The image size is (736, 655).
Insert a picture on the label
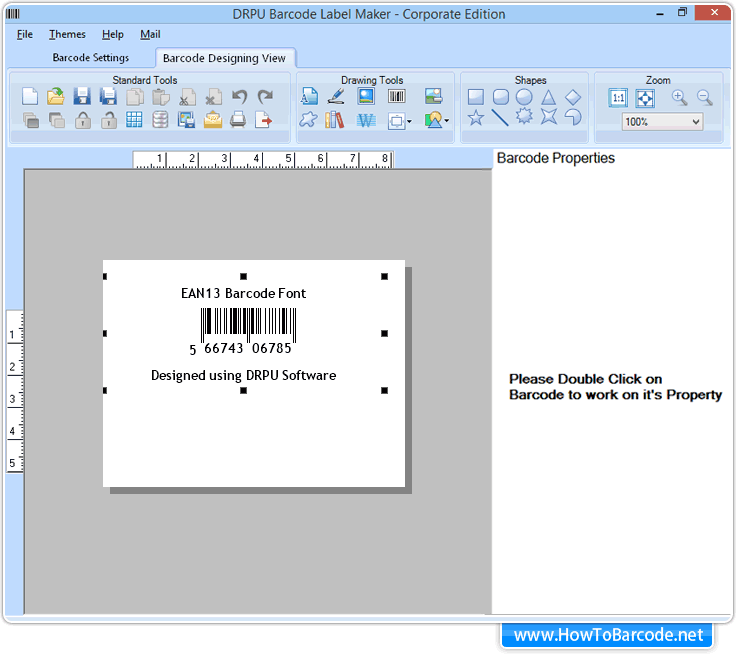point(366,97)
